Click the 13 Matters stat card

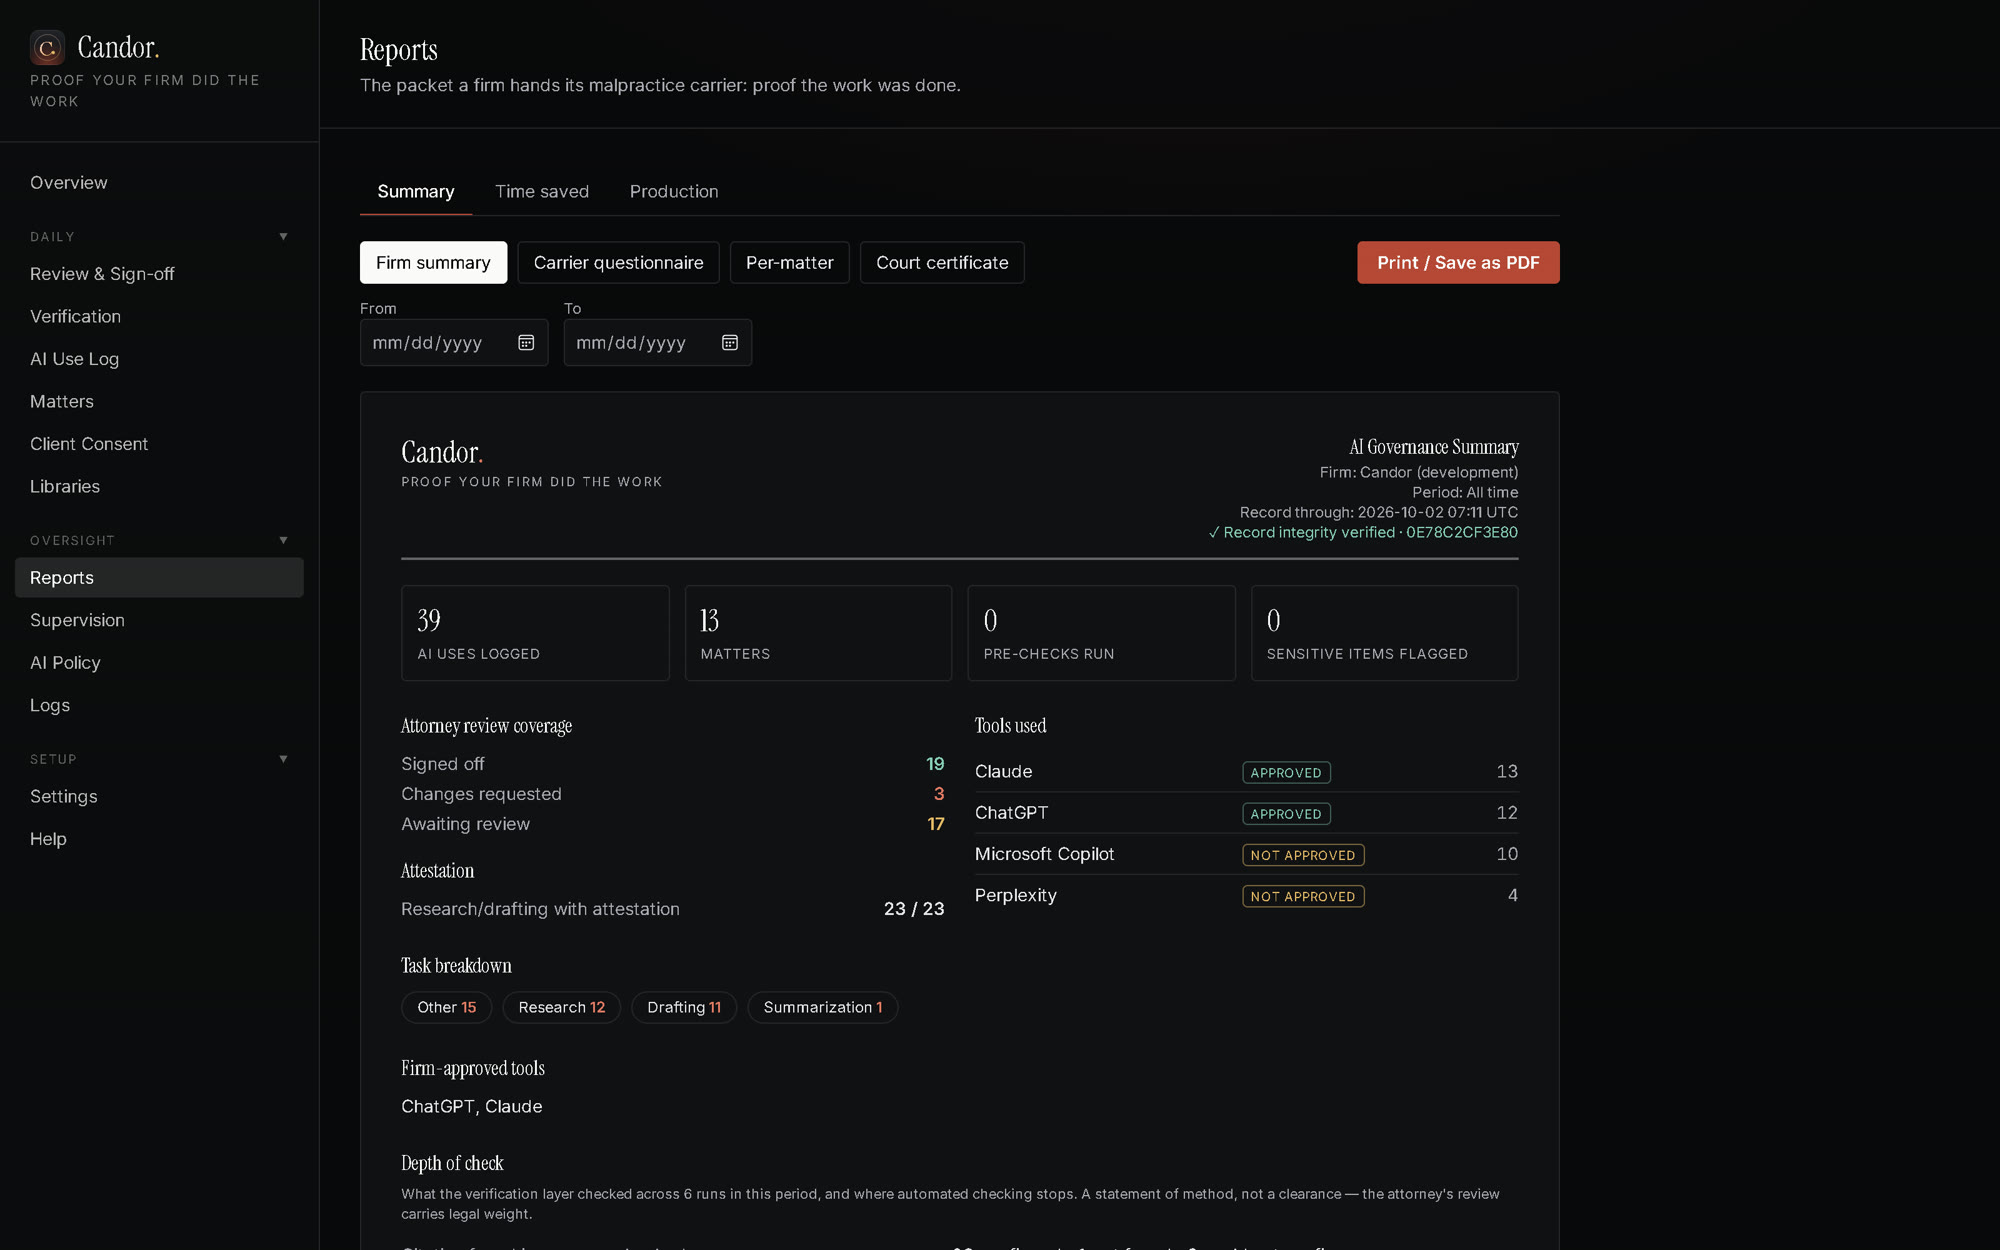click(818, 633)
